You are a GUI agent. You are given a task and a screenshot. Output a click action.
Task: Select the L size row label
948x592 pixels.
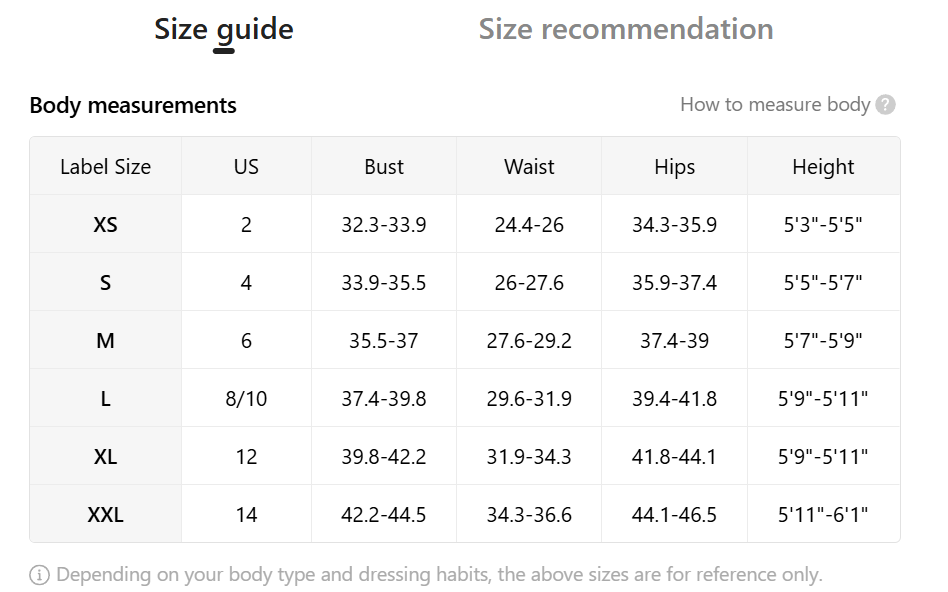pos(105,399)
